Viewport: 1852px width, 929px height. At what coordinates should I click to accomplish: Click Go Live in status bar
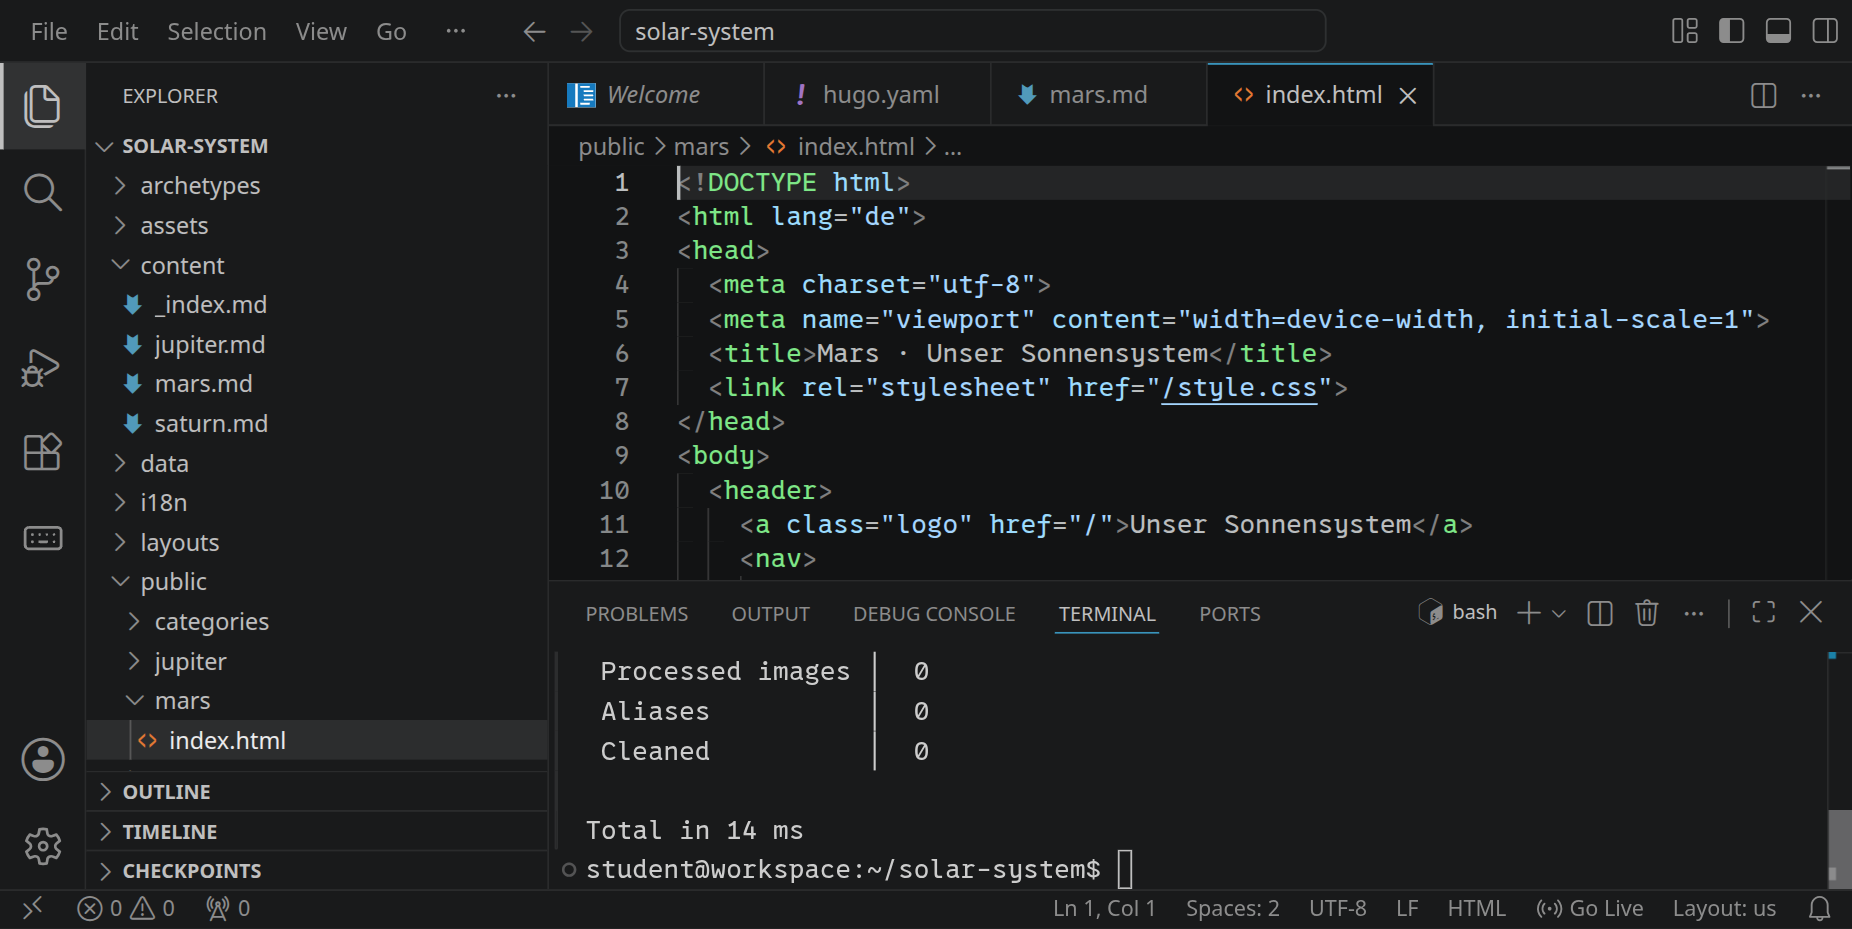1590,908
